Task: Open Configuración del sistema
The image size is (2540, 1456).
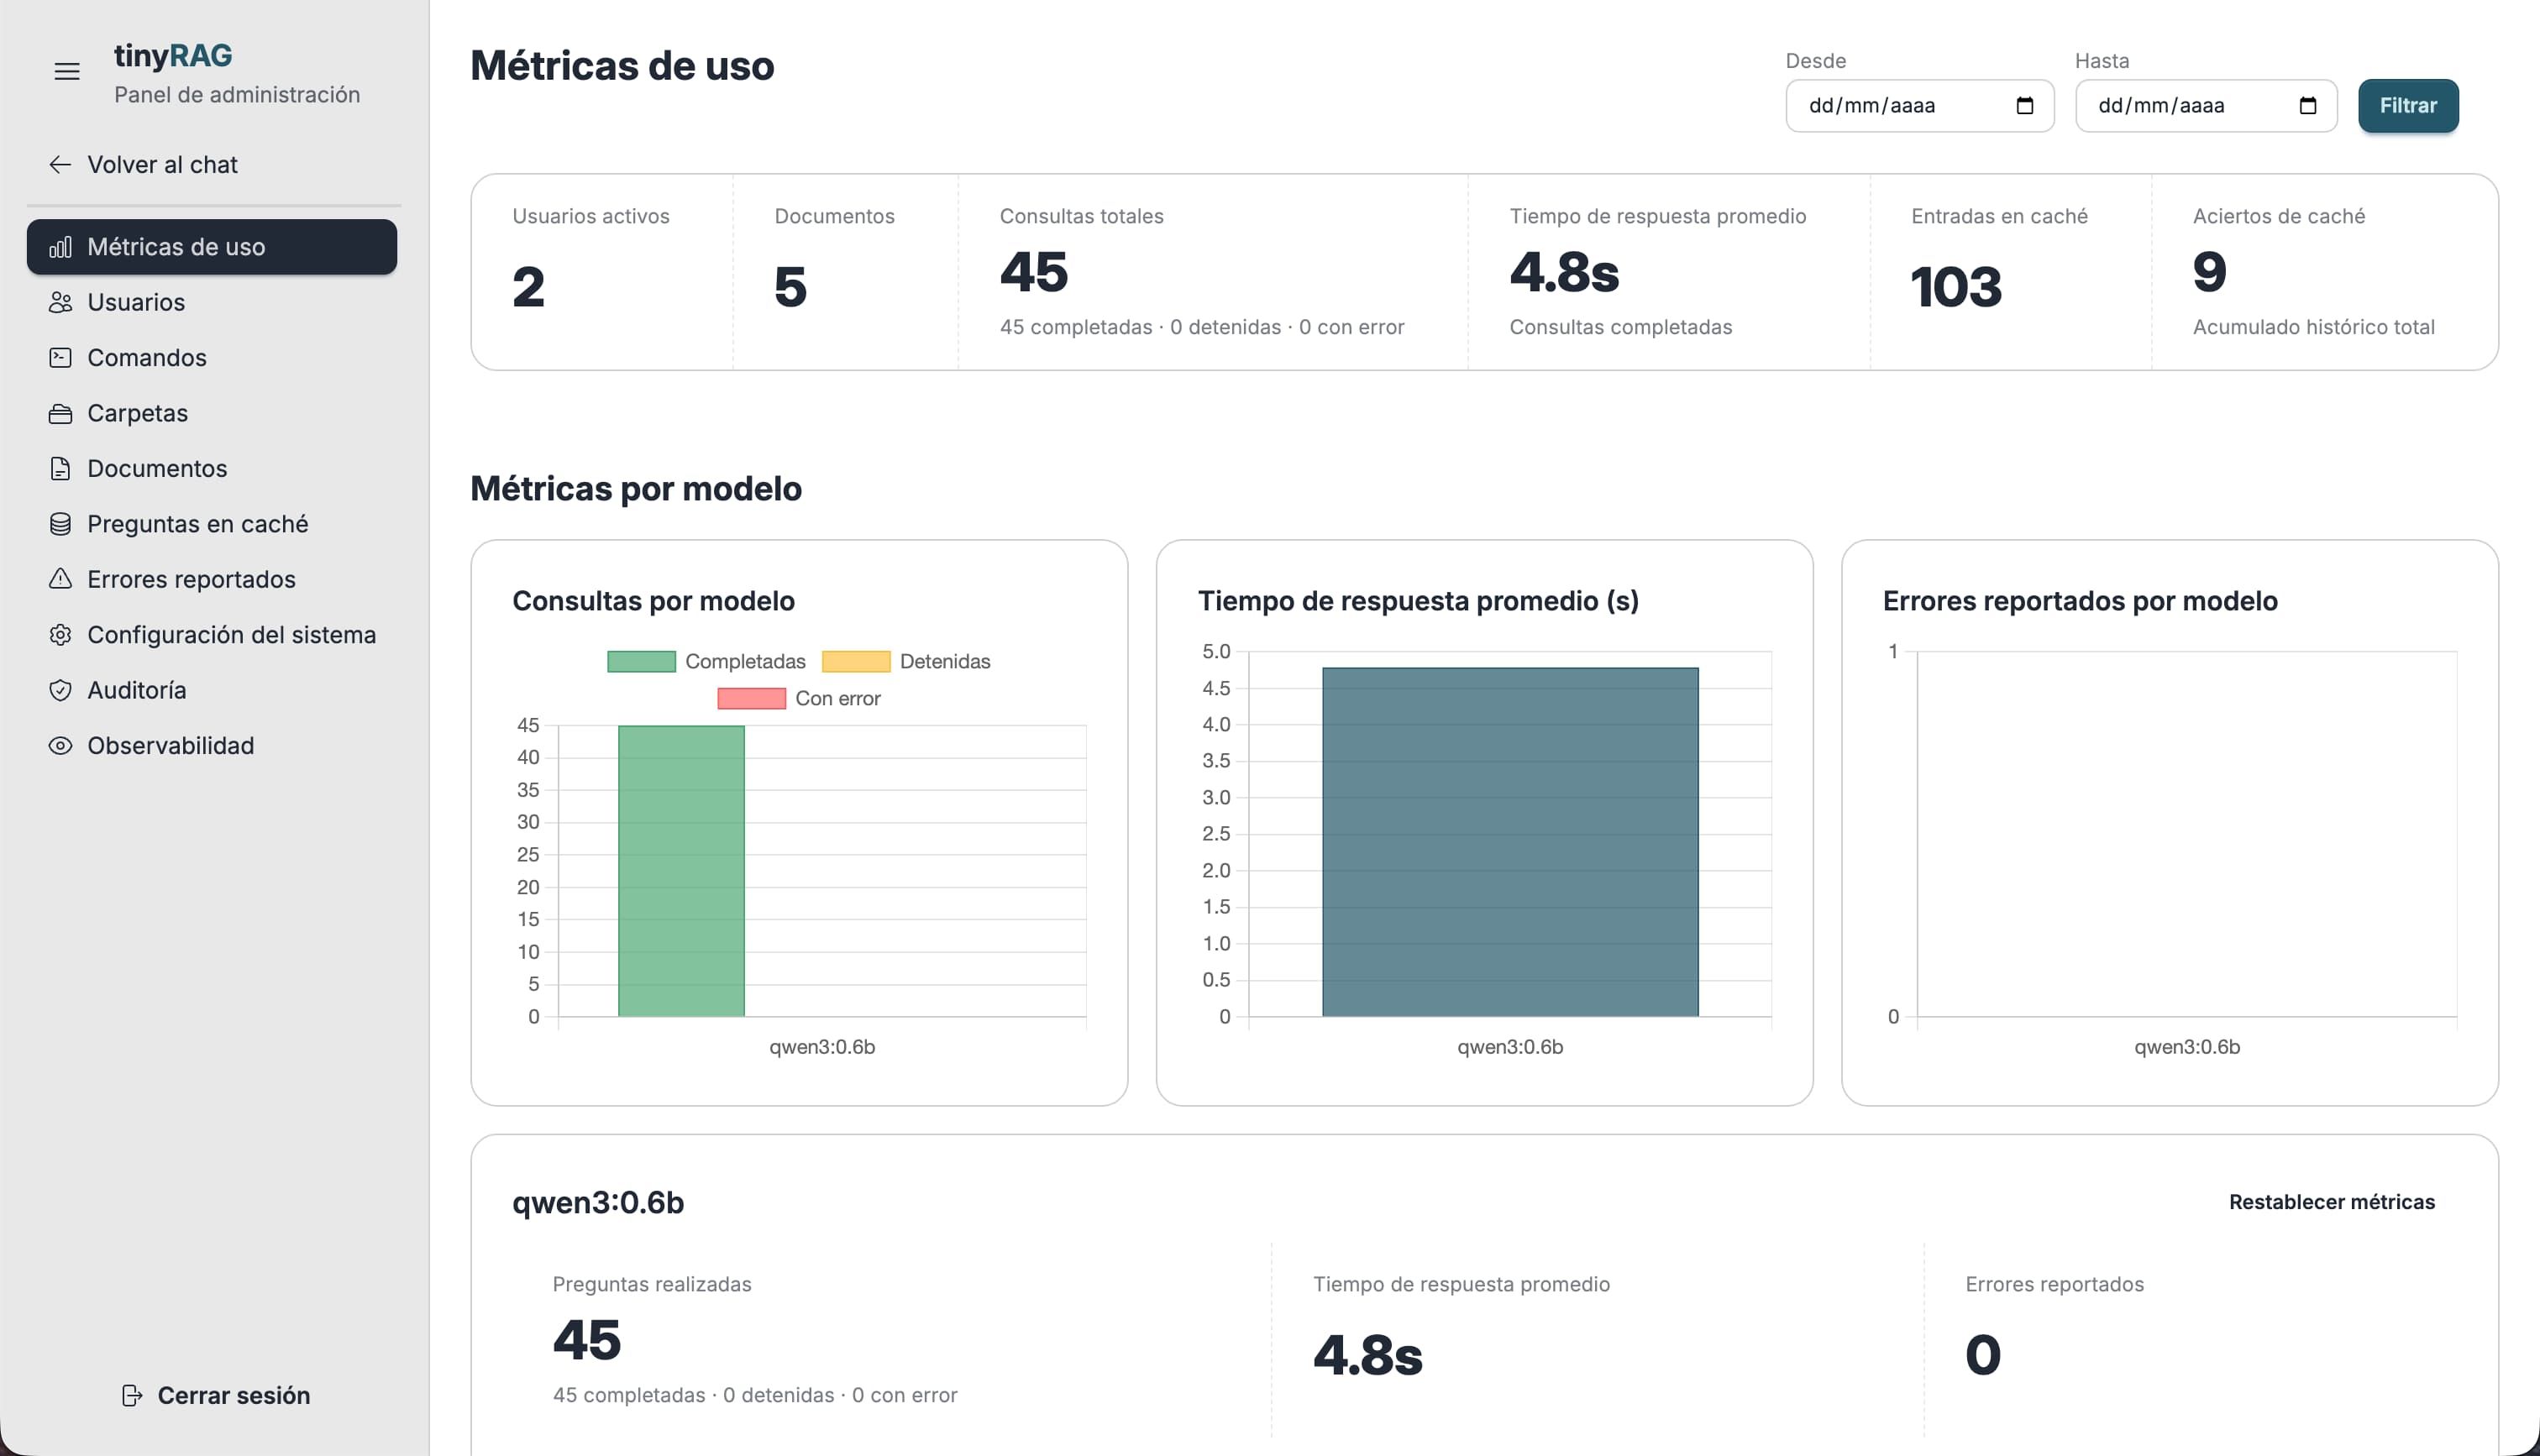Action: click(x=212, y=635)
